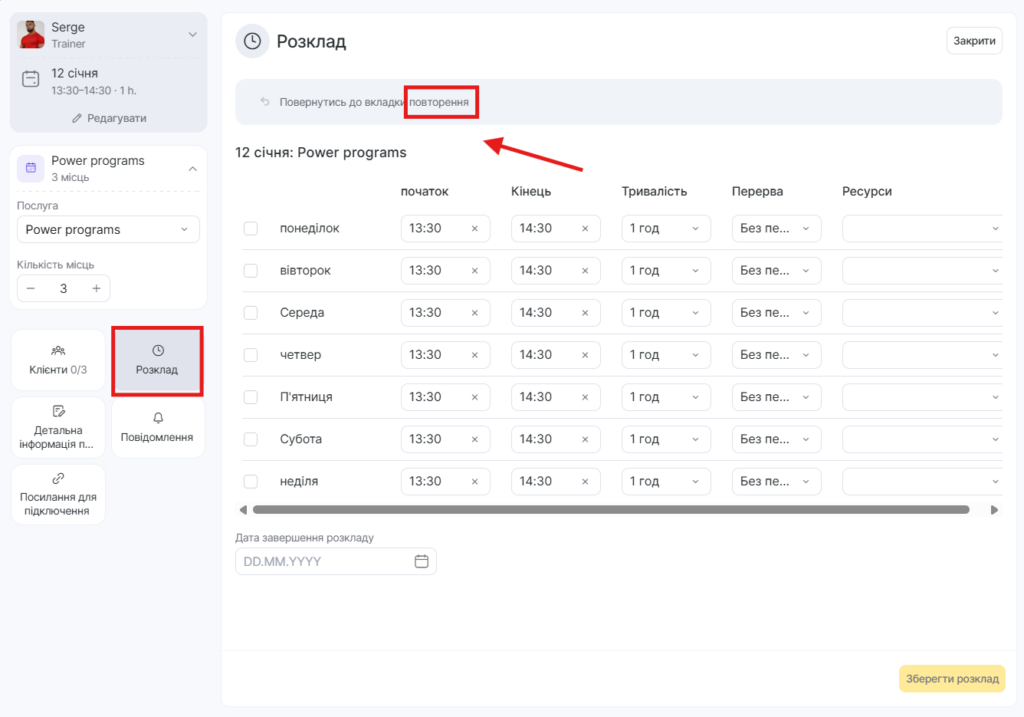Screen dimensions: 1024x717
Task: Click the clock icon beside Розклад heading
Action: 252,41
